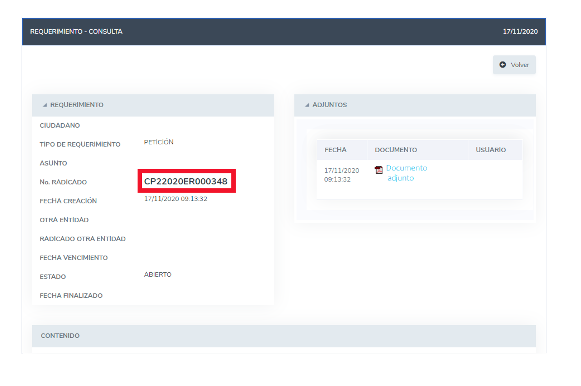The height and width of the screenshot is (386, 581).
Task: Click the Volver back arrow icon
Action: [502, 64]
